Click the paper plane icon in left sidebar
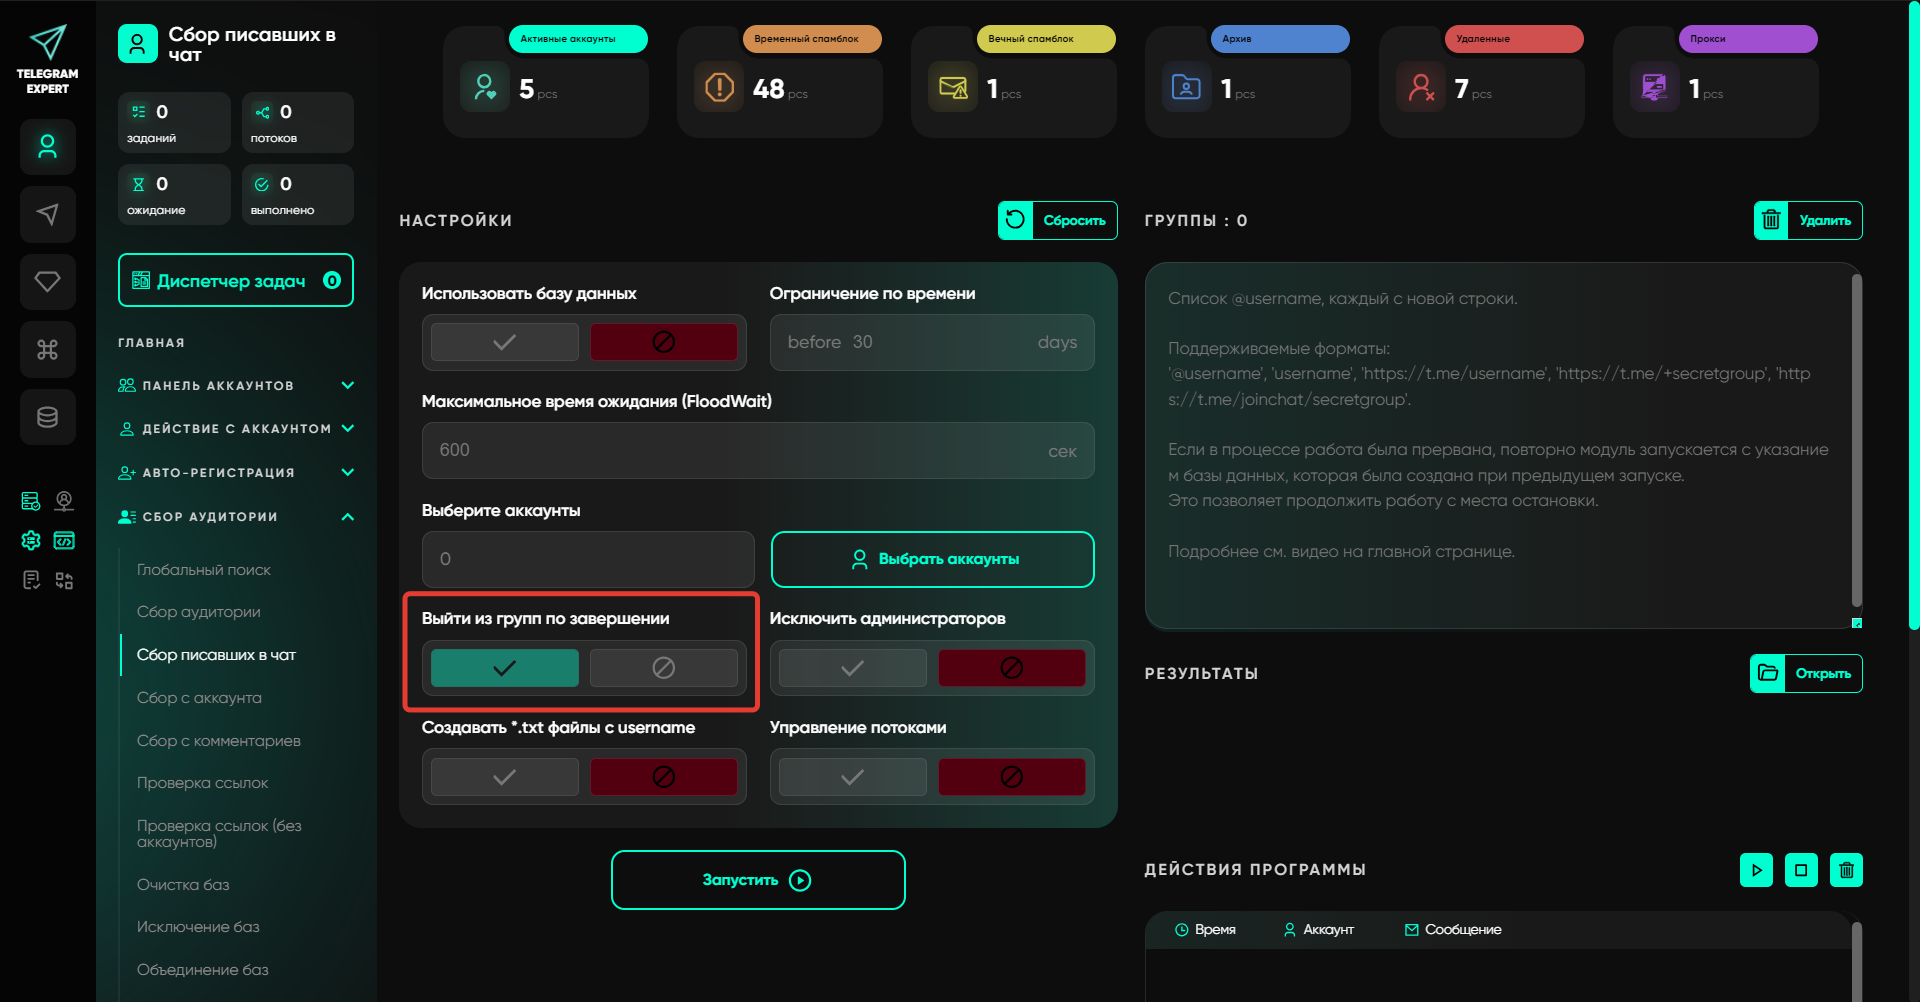This screenshot has width=1920, height=1002. pyautogui.click(x=47, y=214)
